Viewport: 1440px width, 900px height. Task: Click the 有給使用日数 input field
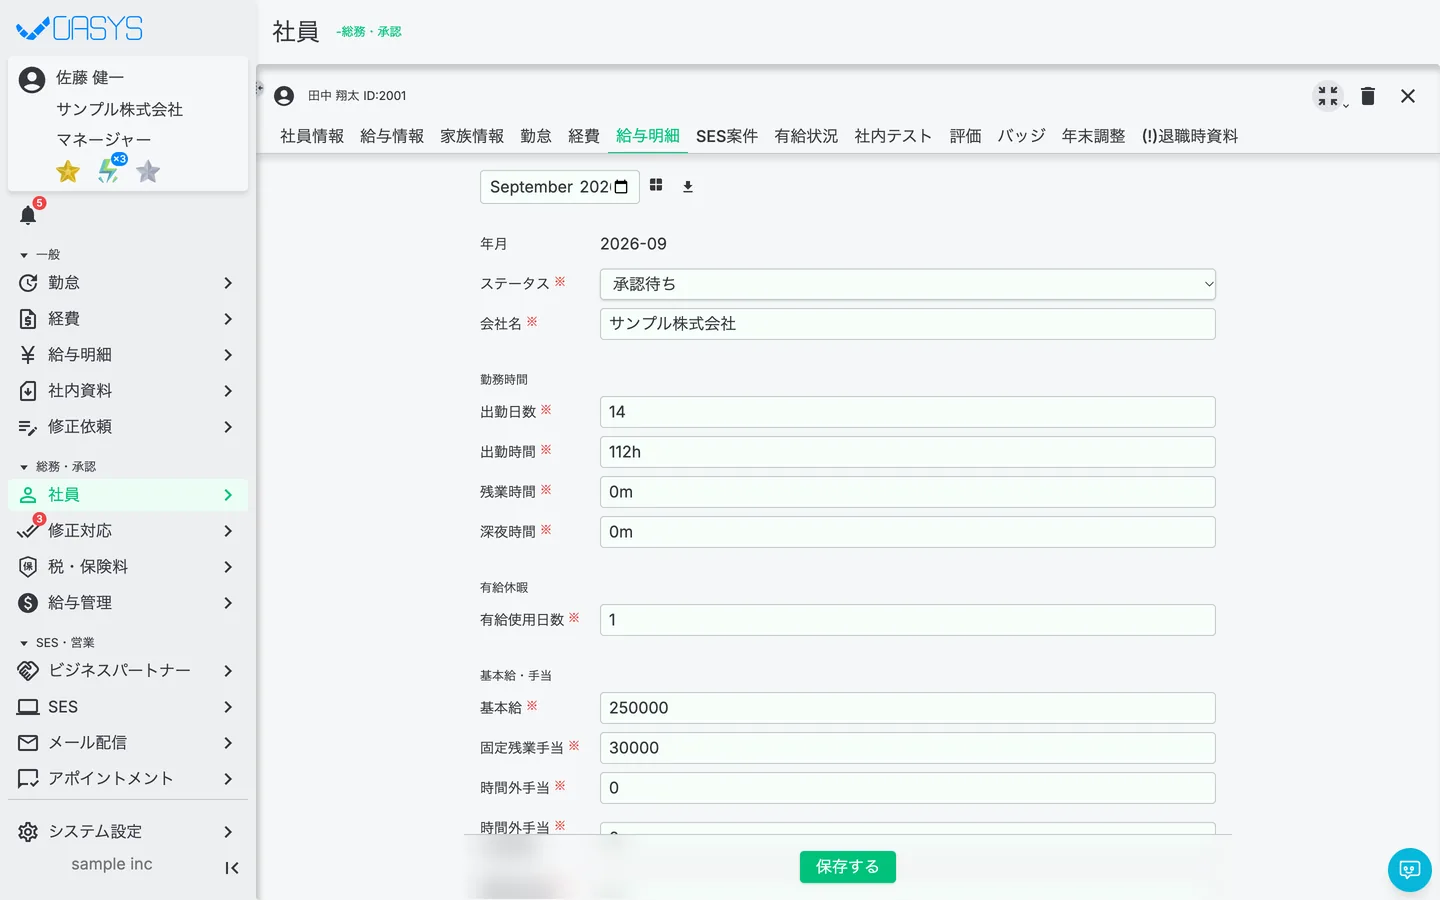click(x=908, y=620)
